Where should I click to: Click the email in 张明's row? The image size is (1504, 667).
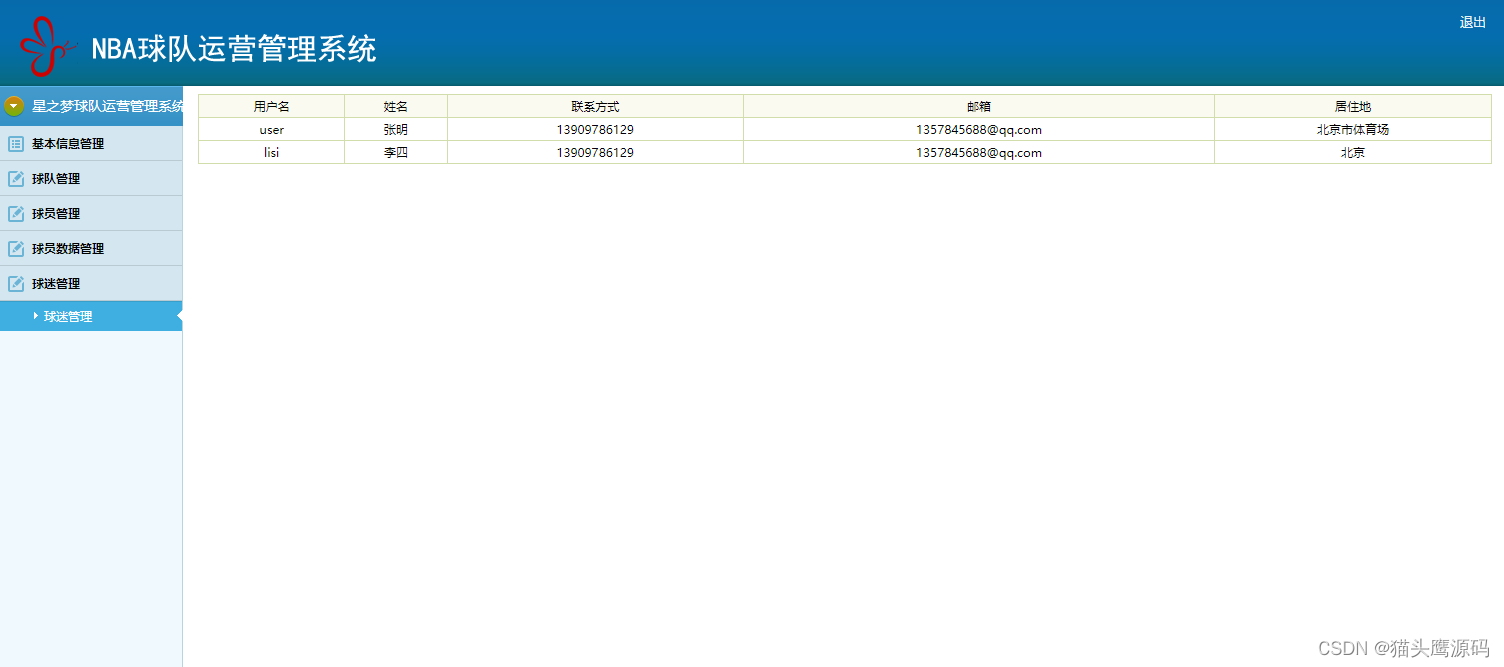[x=979, y=129]
